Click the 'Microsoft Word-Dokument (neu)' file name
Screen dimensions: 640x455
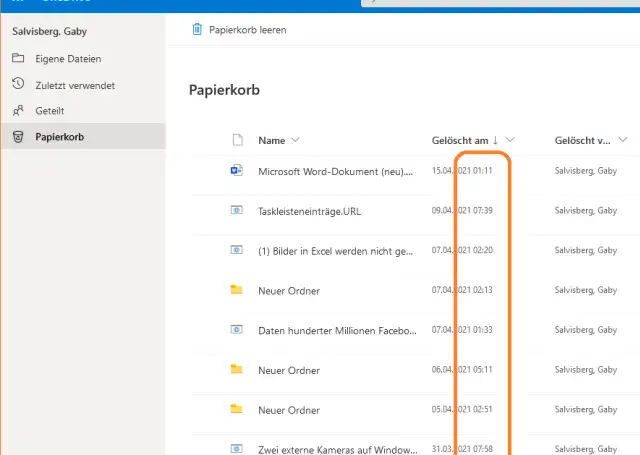click(335, 171)
